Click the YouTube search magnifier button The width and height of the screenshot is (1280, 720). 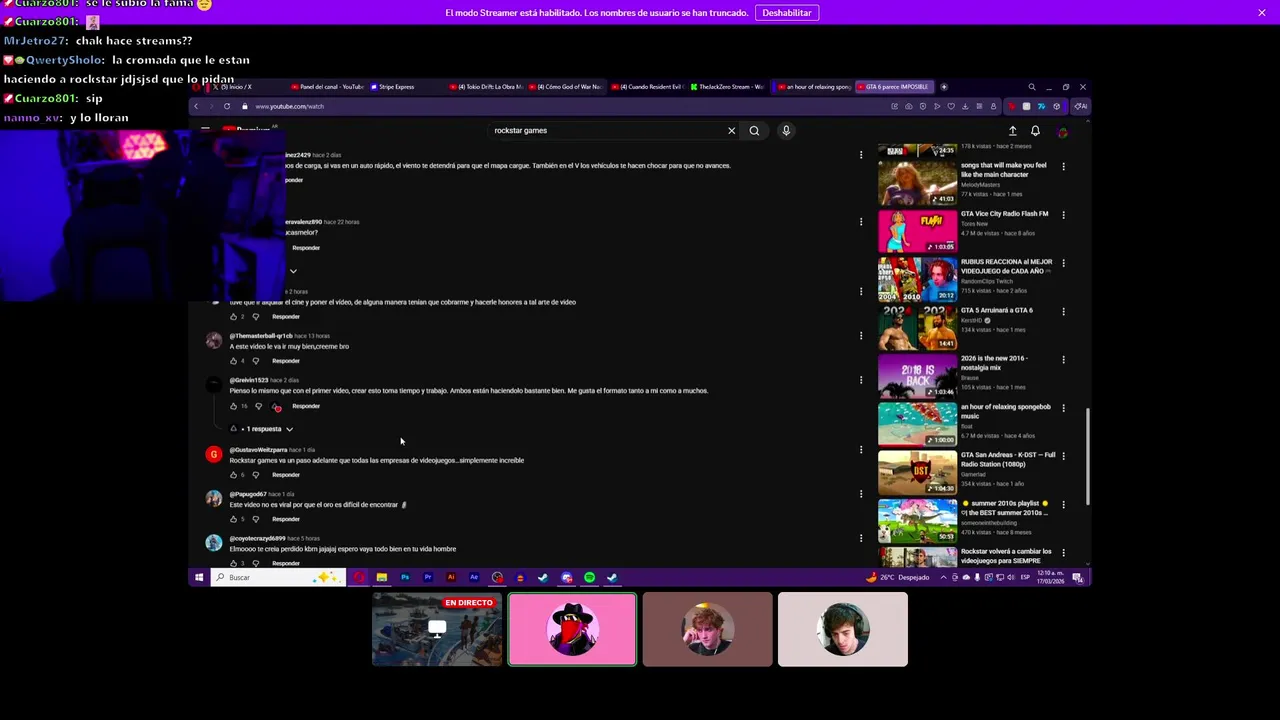point(754,130)
